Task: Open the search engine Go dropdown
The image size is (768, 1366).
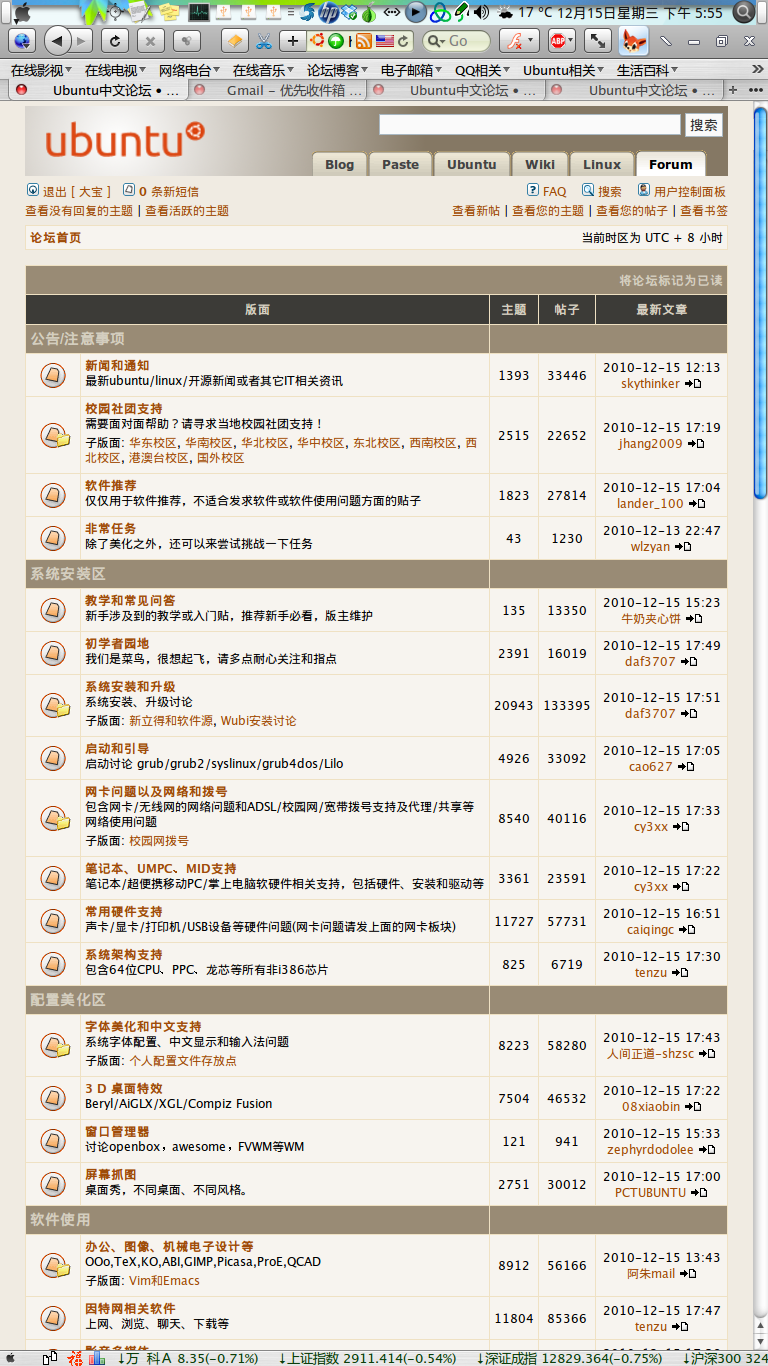Action: point(435,41)
